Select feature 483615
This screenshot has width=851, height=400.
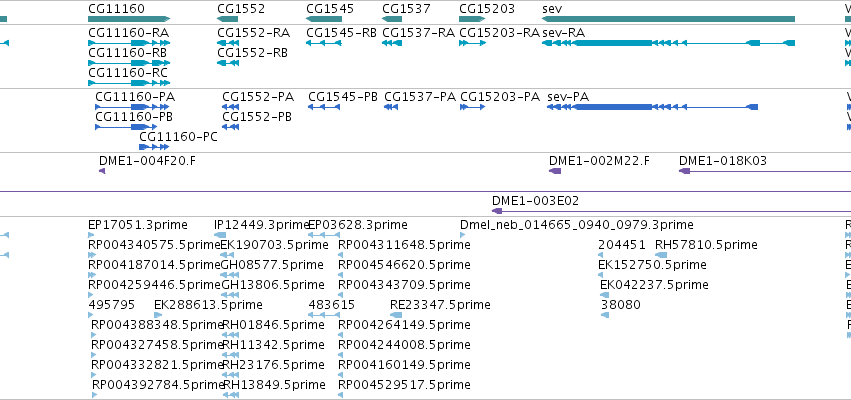tap(324, 315)
